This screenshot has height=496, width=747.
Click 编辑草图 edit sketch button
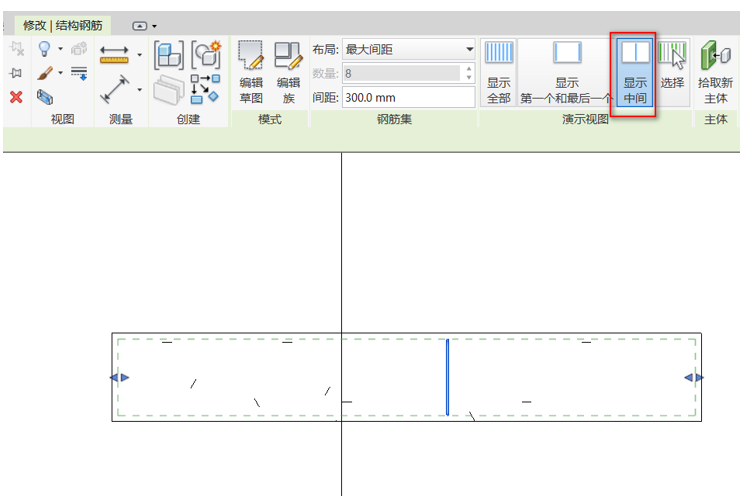click(x=251, y=72)
